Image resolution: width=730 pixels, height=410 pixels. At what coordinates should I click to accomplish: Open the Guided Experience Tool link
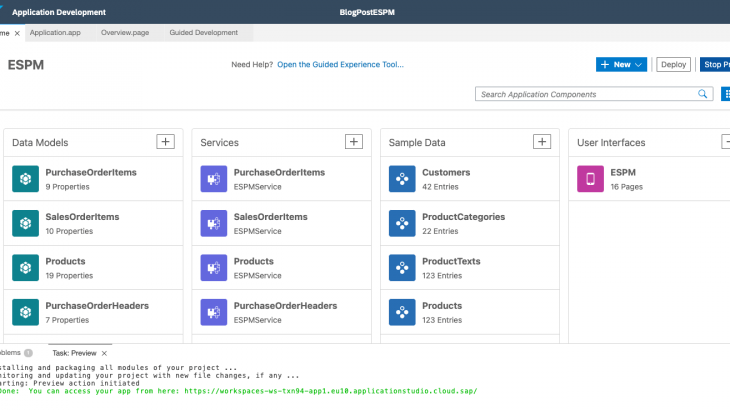pos(340,65)
